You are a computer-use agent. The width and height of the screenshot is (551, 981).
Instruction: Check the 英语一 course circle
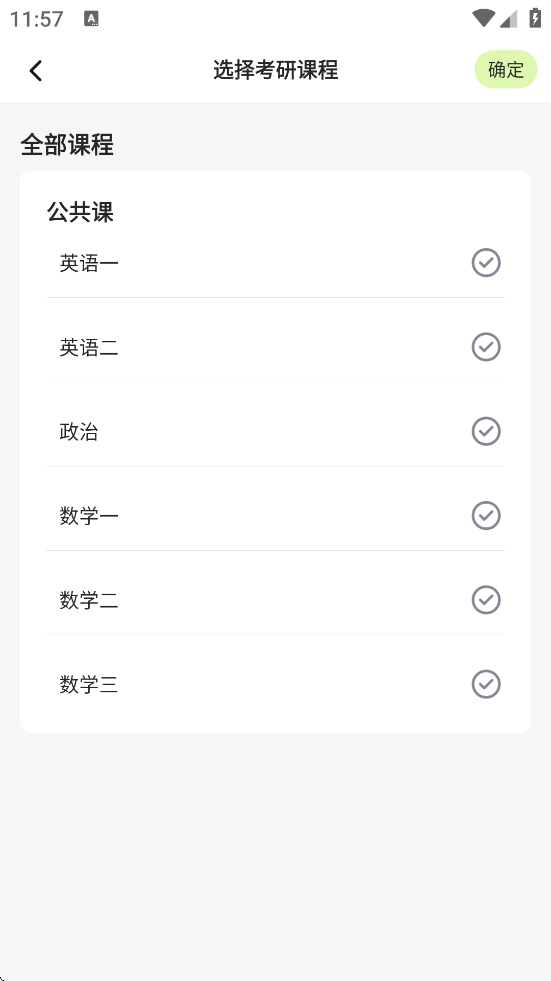(486, 262)
